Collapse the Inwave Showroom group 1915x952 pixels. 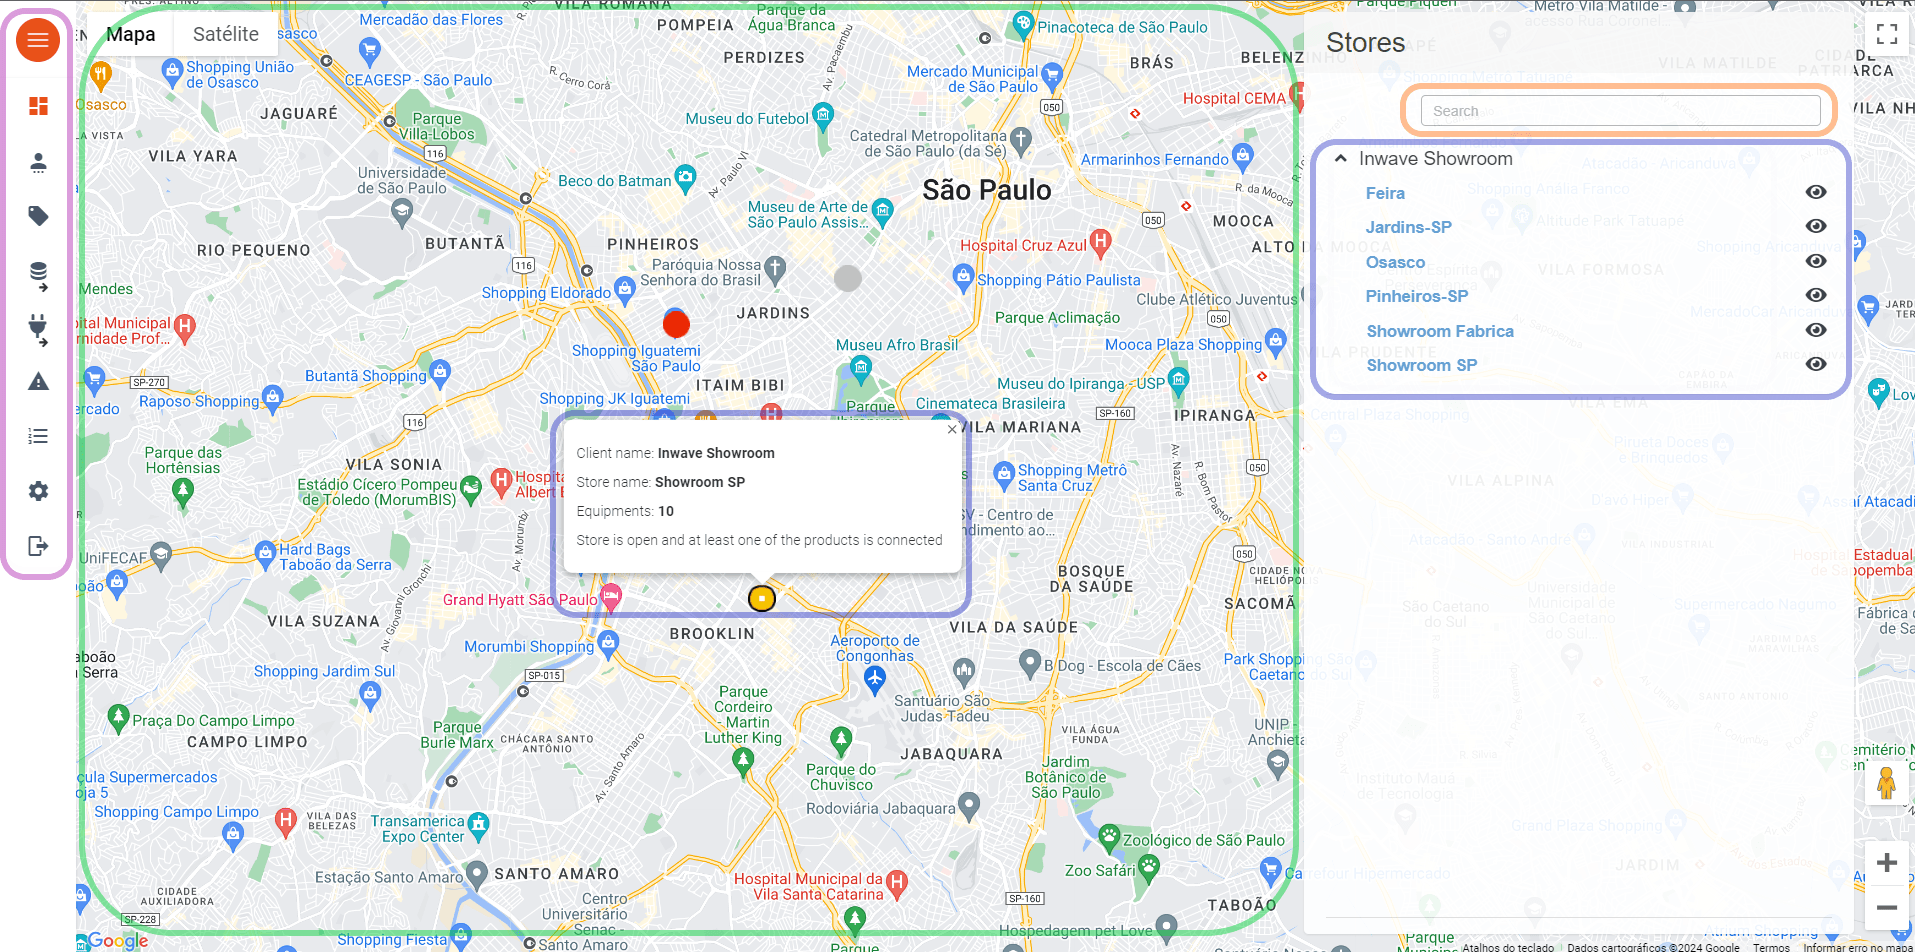pyautogui.click(x=1341, y=158)
